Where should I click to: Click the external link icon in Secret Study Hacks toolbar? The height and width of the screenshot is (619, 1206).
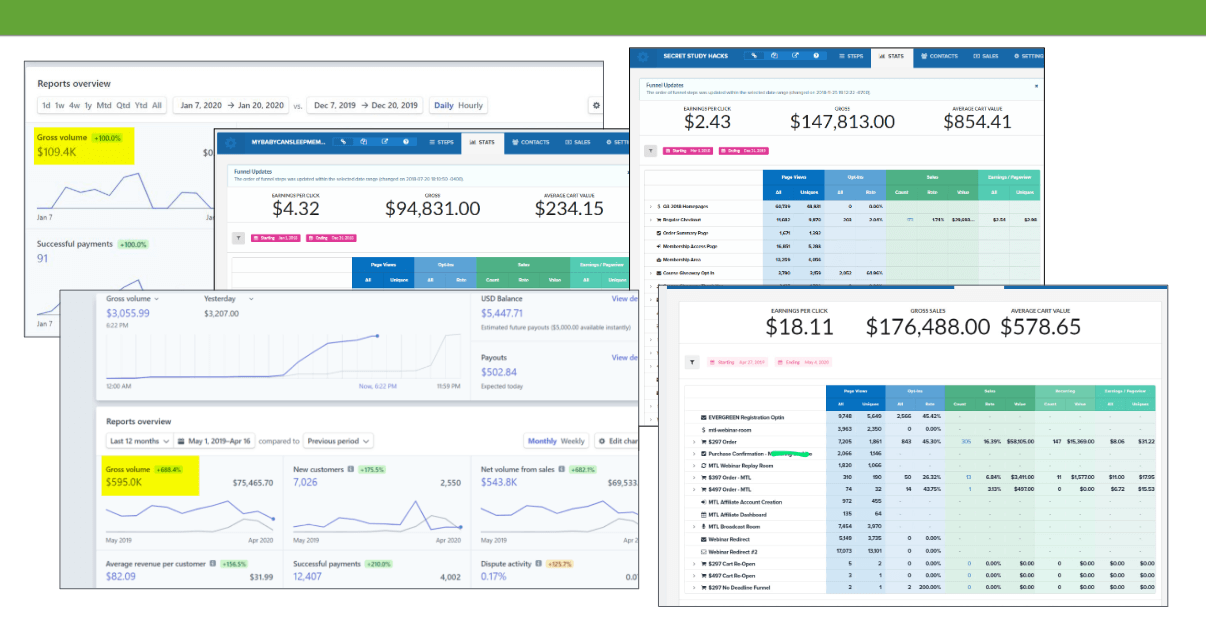(795, 56)
